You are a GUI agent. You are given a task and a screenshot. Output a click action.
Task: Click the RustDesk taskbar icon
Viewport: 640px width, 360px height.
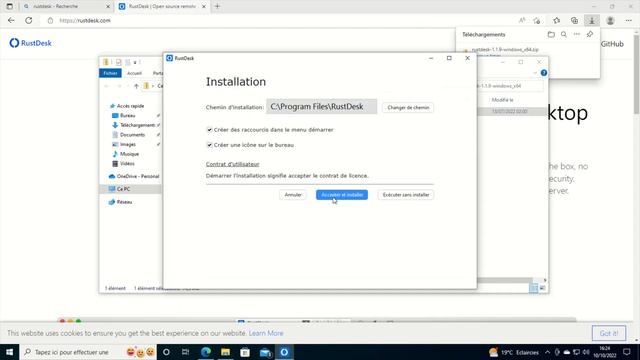click(284, 352)
